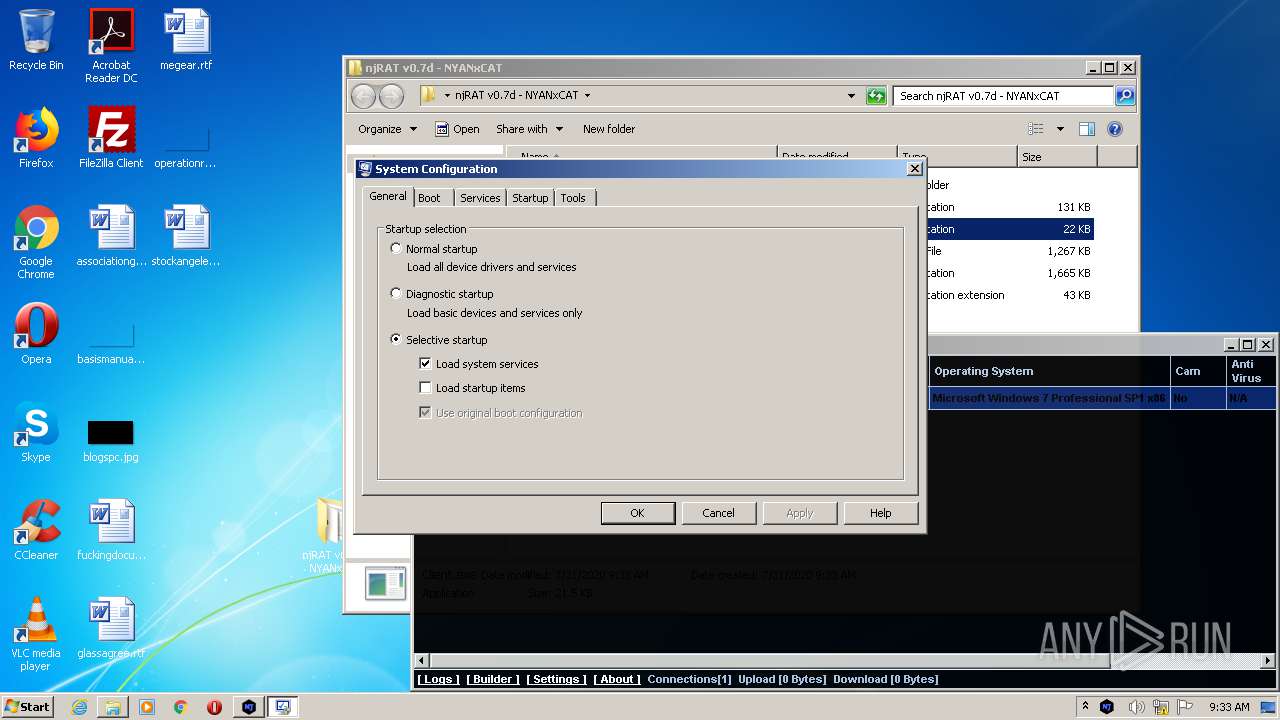Click the Start button
1280x720 pixels.
coord(27,706)
